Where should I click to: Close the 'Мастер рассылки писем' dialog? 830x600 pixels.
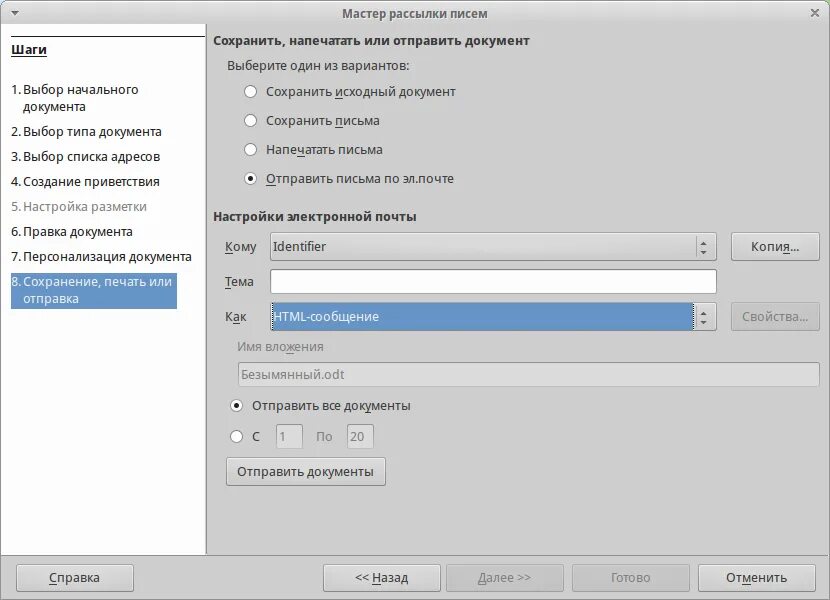pyautogui.click(x=815, y=13)
